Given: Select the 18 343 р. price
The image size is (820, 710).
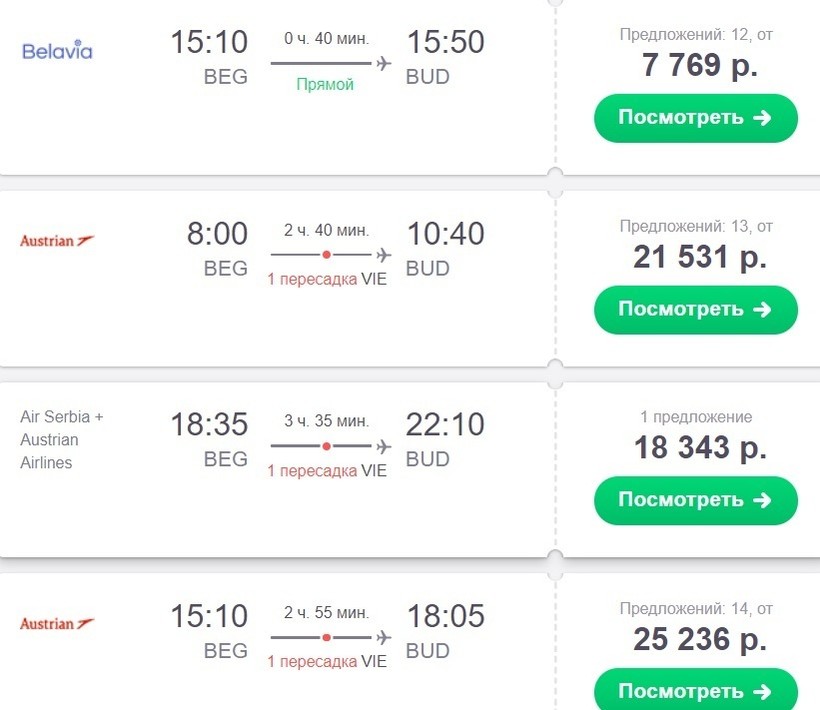Looking at the screenshot, I should click(699, 447).
